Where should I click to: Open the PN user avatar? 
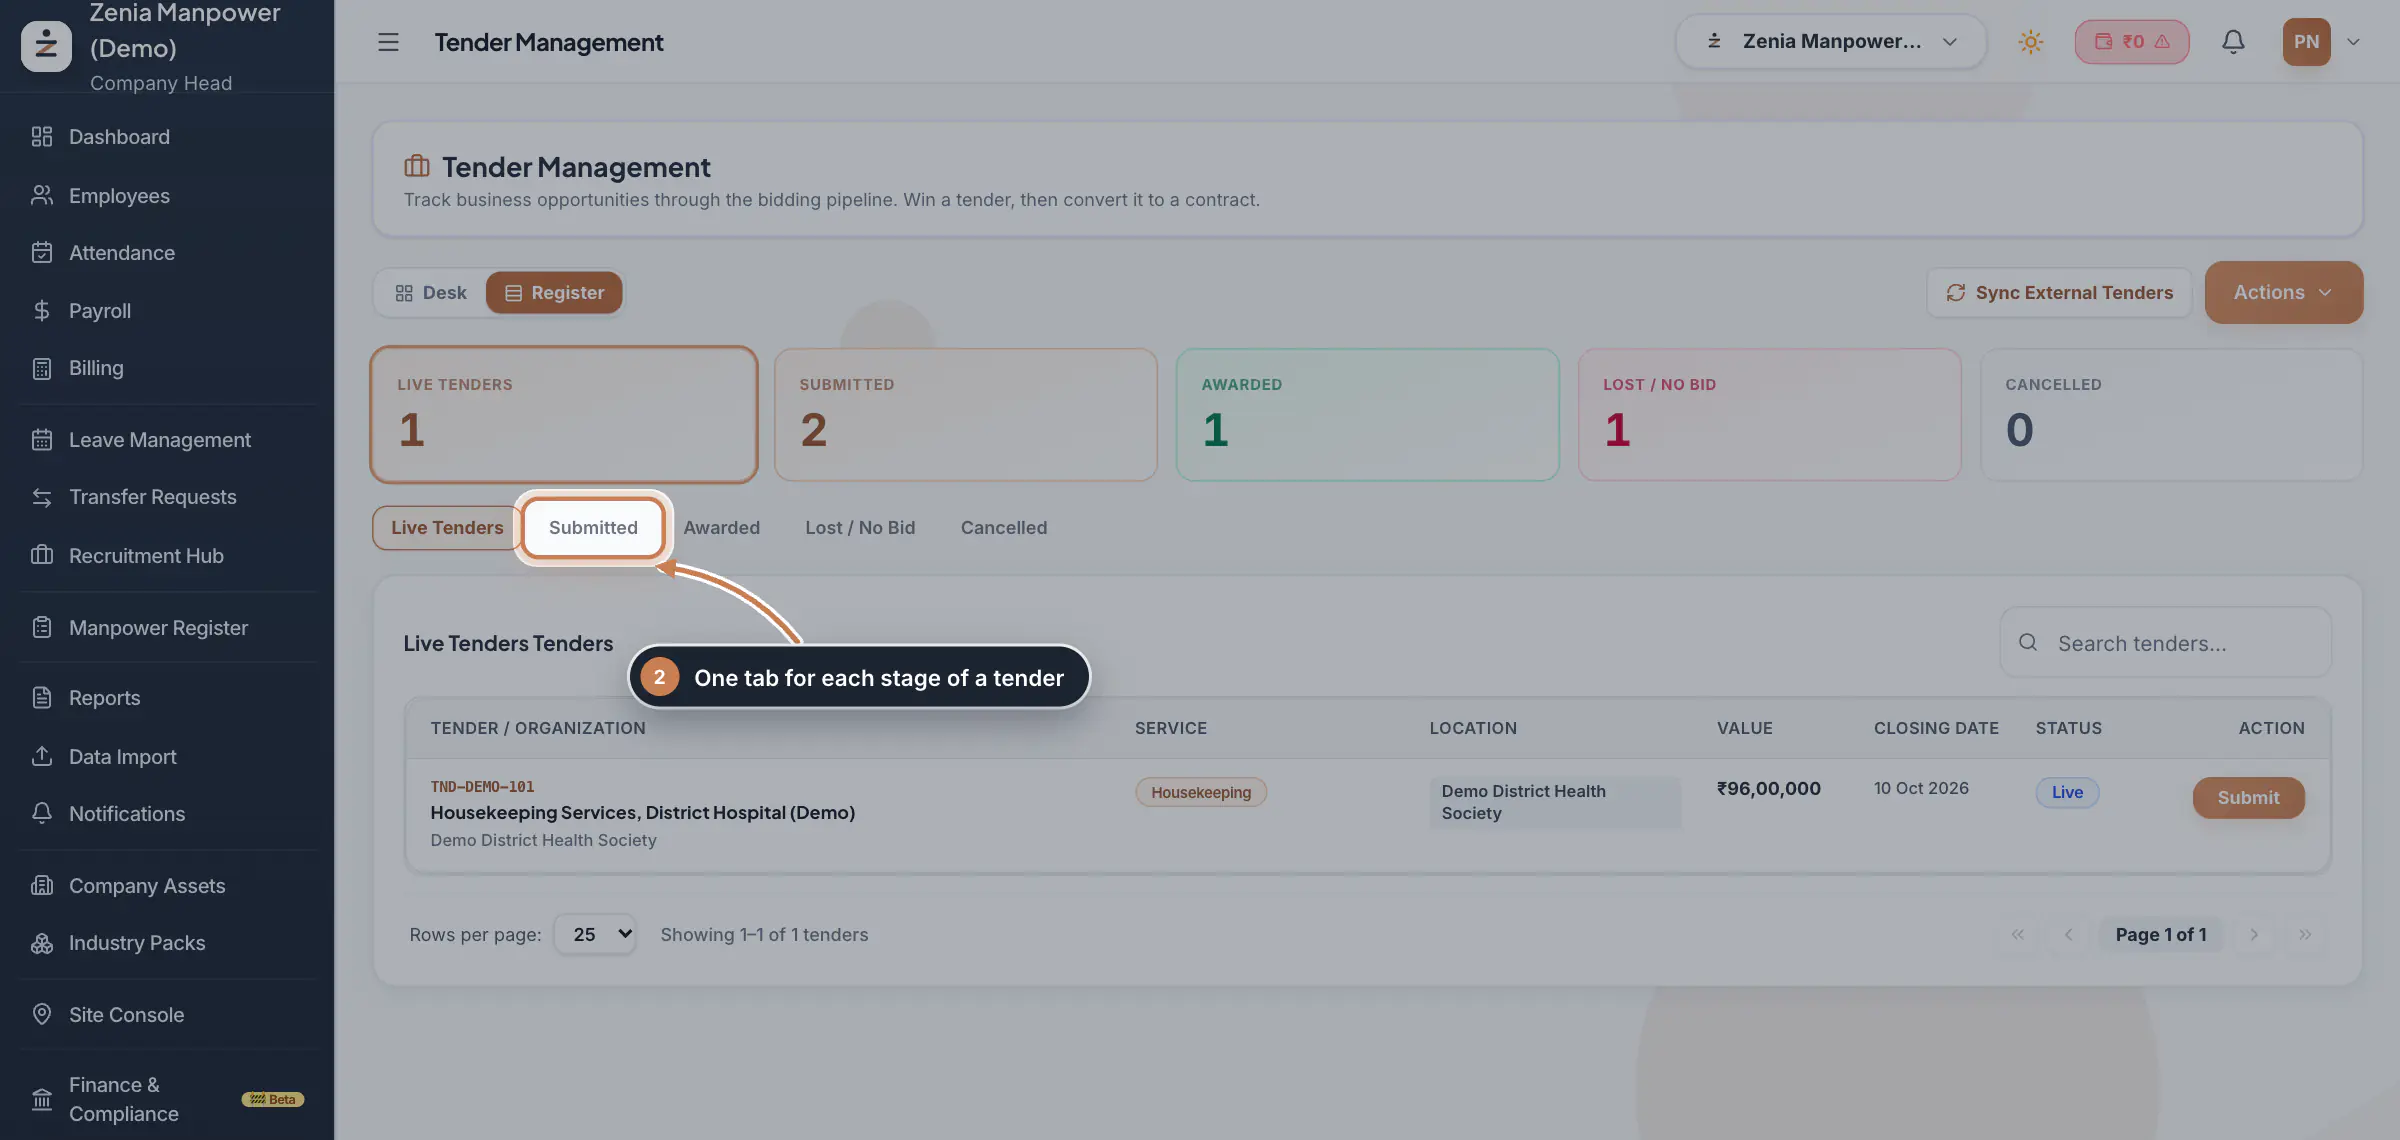click(x=2306, y=42)
